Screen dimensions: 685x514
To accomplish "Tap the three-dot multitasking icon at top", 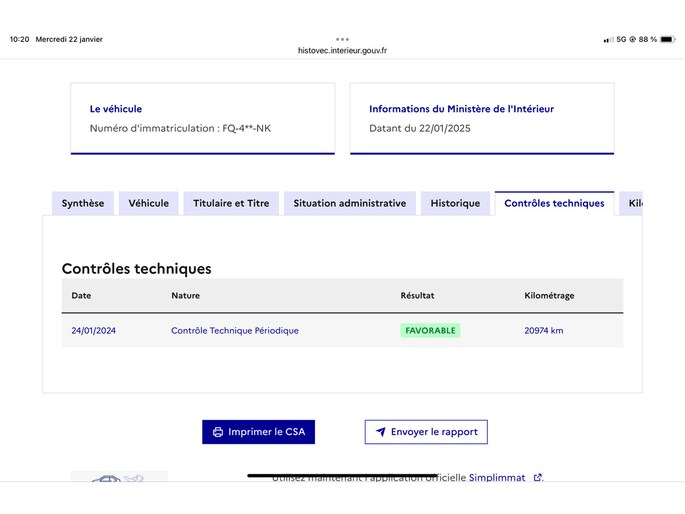I will pos(342,39).
